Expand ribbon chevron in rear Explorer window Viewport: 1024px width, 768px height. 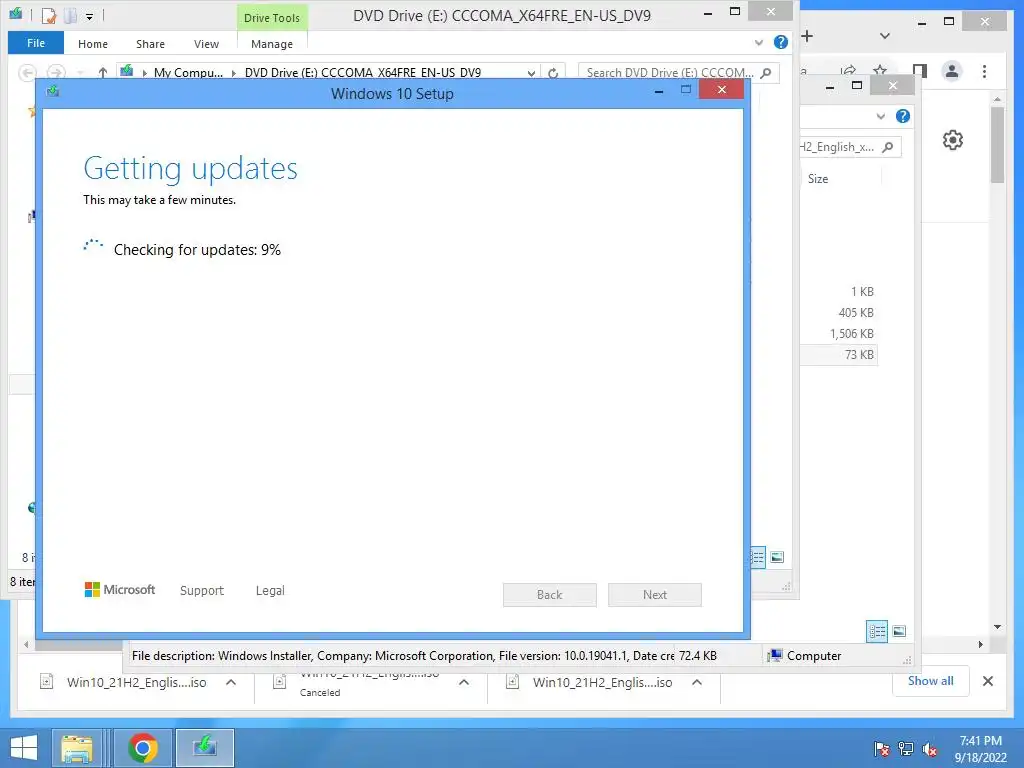click(x=881, y=116)
